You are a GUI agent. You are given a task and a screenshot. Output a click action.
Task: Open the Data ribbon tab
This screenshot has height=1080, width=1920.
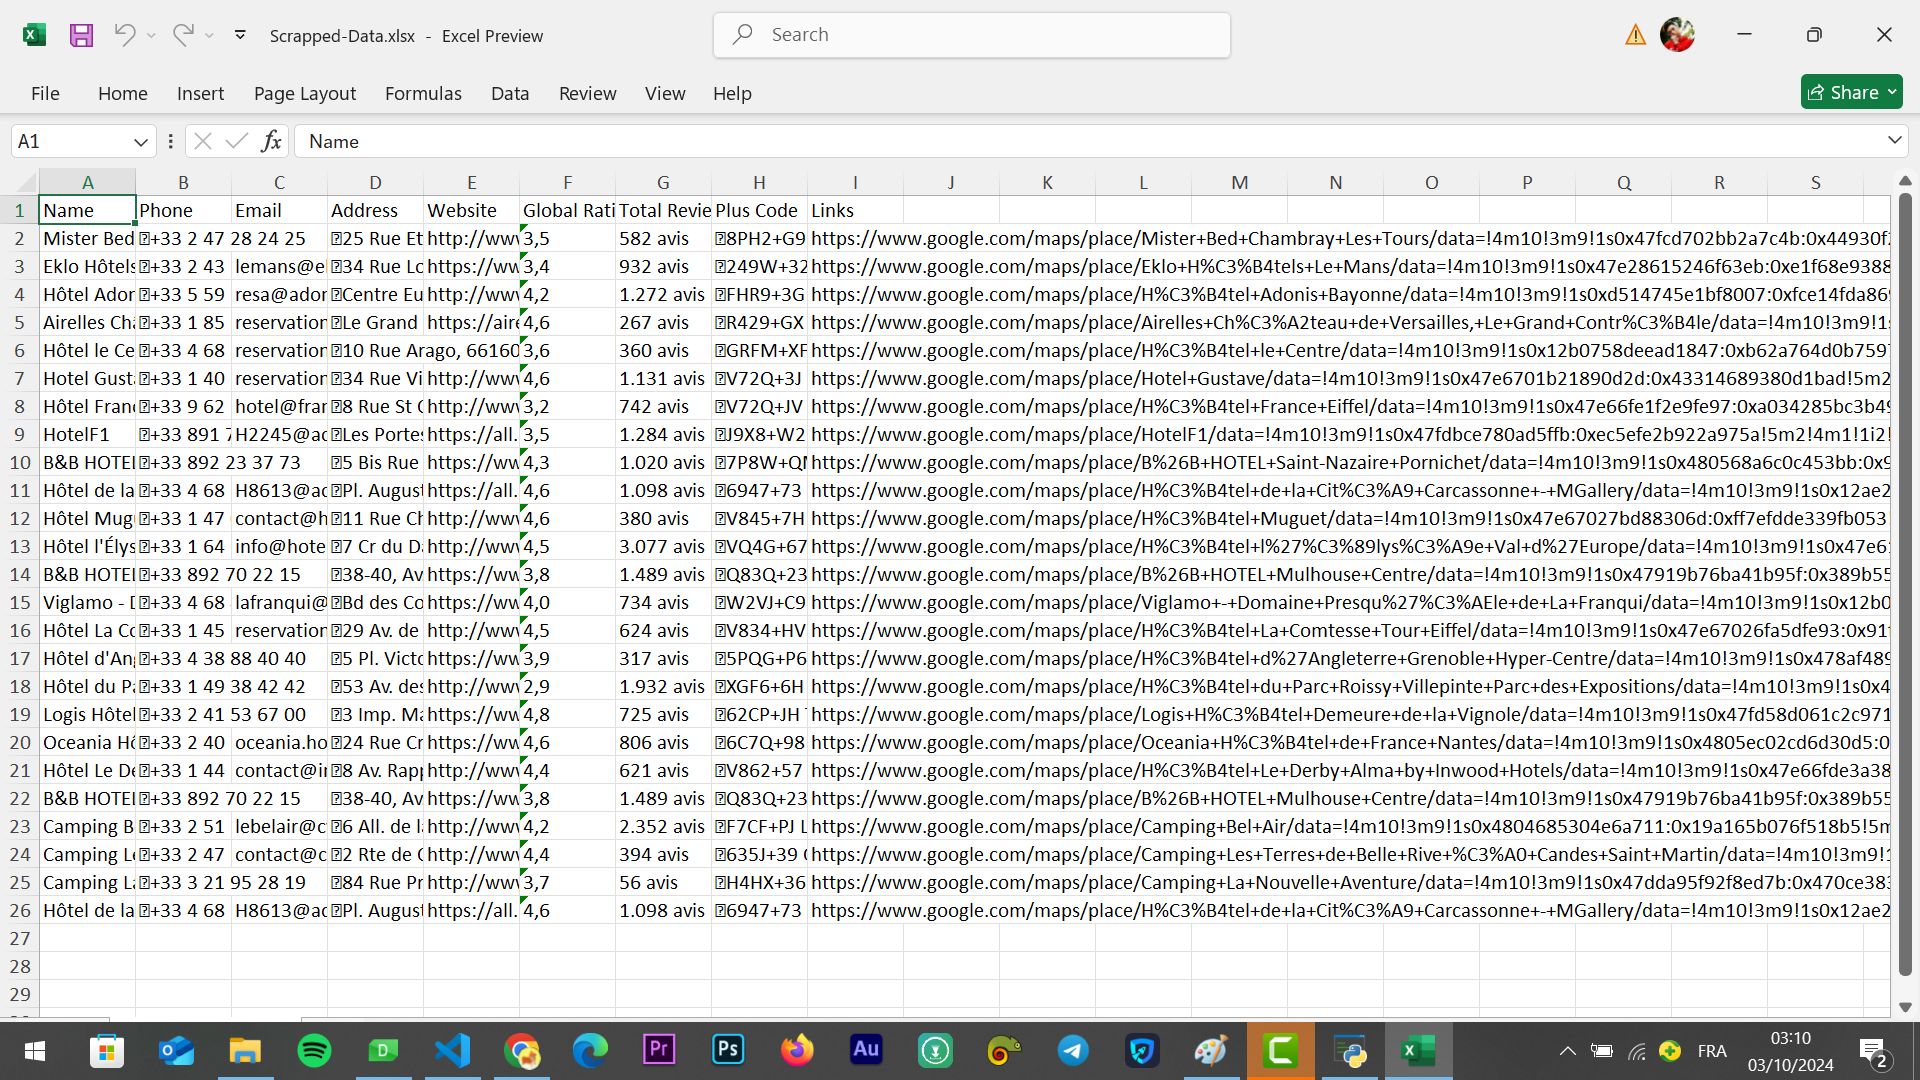510,93
